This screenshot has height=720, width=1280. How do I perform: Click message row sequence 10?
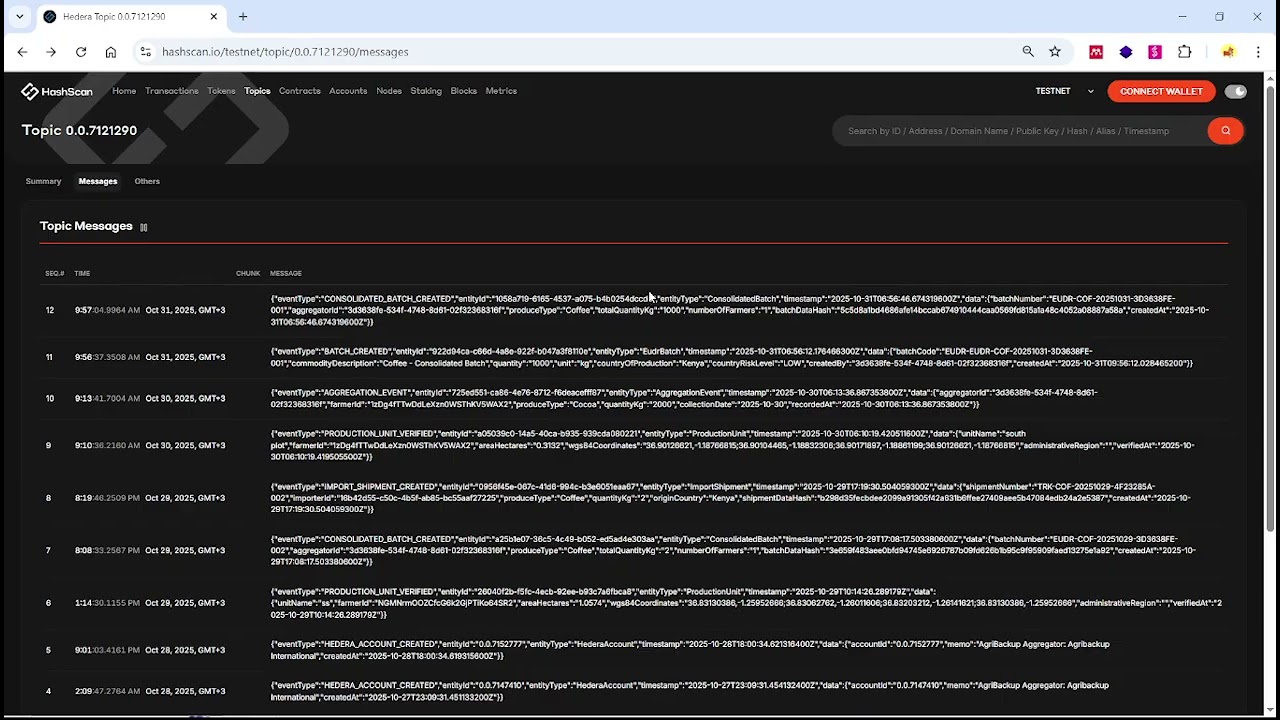click(634, 398)
